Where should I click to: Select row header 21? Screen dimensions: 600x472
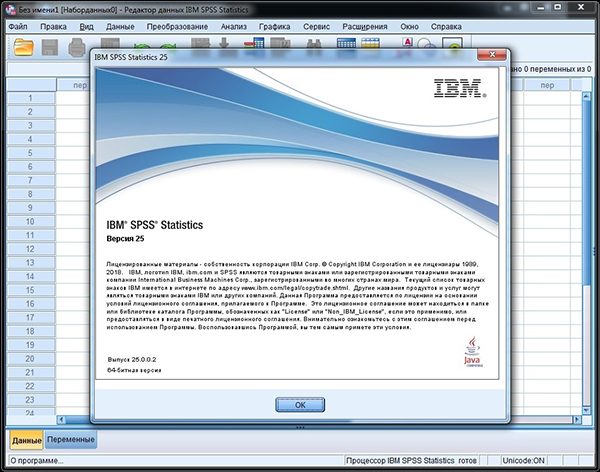(x=31, y=372)
